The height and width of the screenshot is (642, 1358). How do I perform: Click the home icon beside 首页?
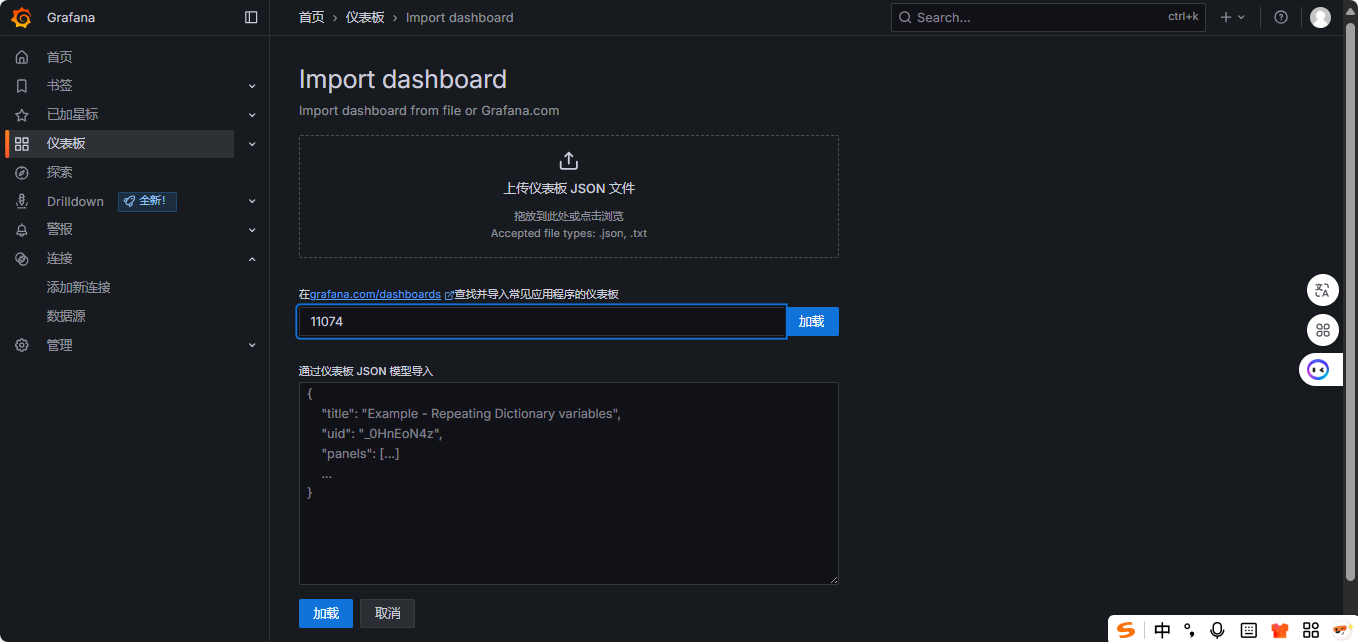click(22, 57)
